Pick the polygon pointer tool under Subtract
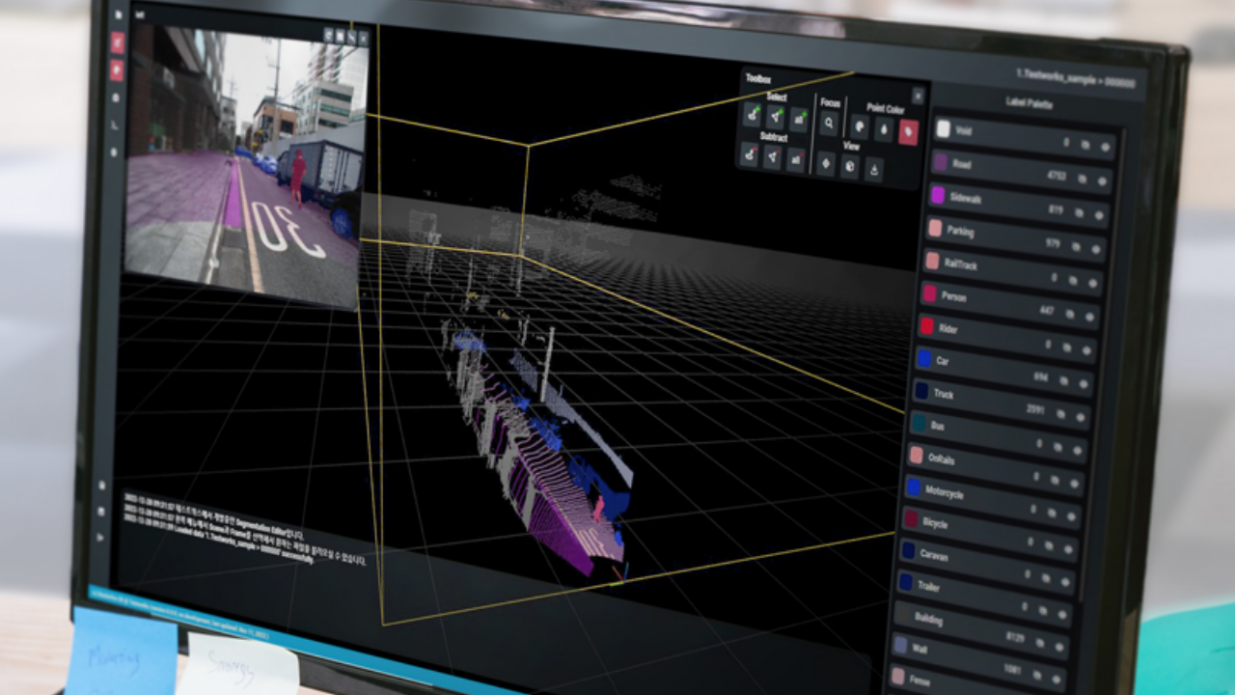The image size is (1235, 695). click(x=772, y=157)
